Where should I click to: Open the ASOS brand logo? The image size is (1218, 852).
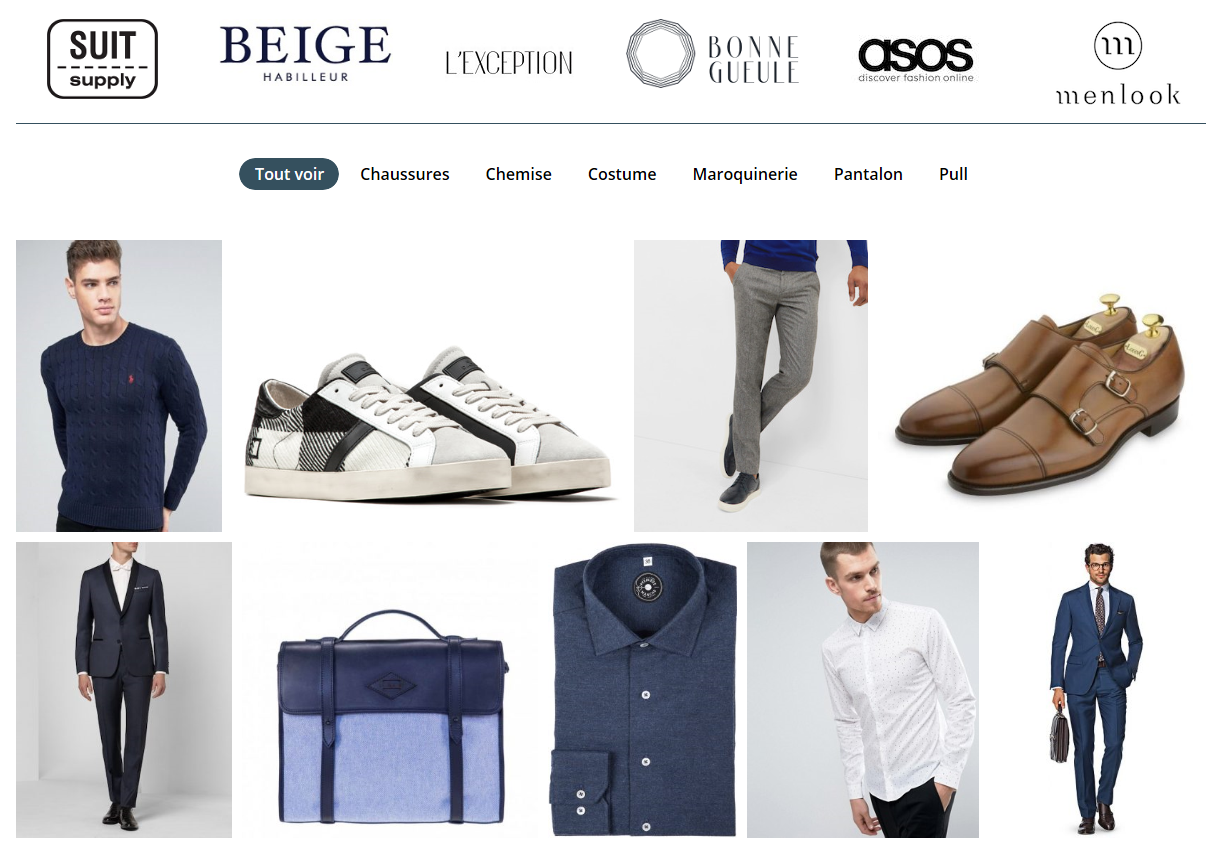tap(916, 59)
